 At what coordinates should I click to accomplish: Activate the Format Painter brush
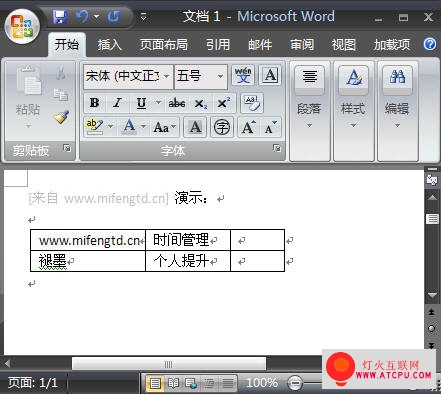coord(61,117)
